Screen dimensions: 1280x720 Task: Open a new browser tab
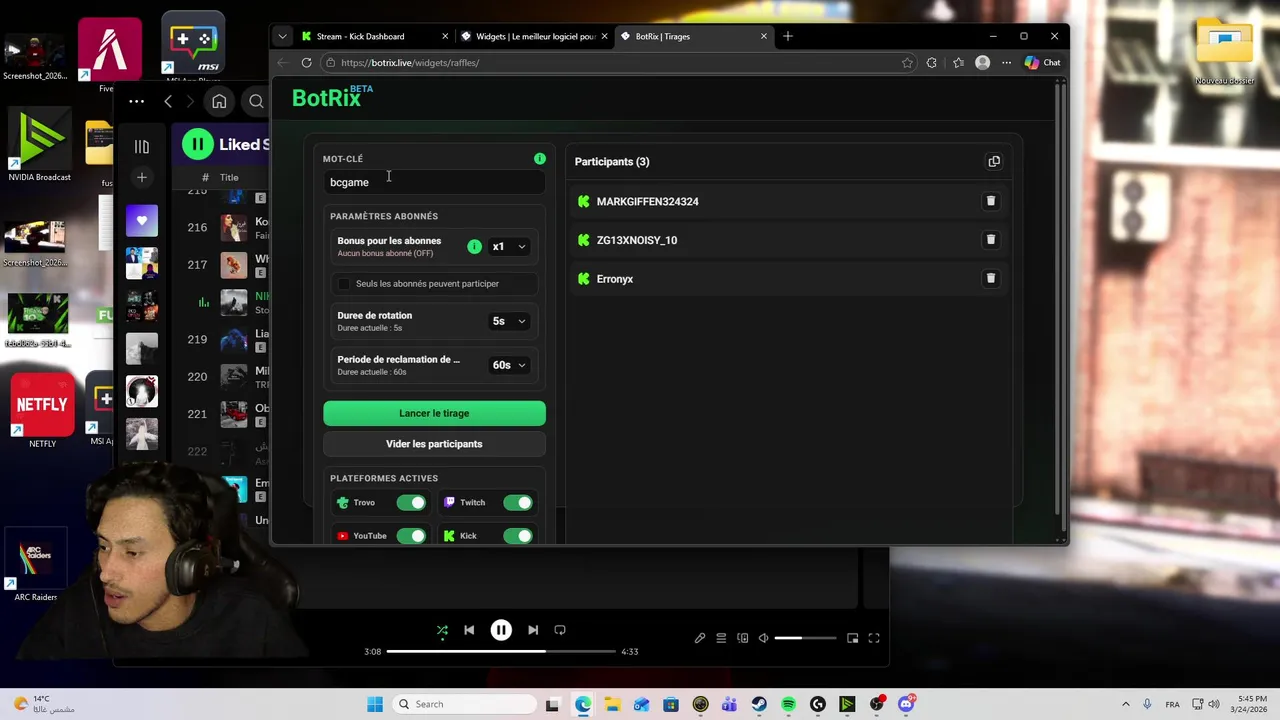click(x=788, y=36)
